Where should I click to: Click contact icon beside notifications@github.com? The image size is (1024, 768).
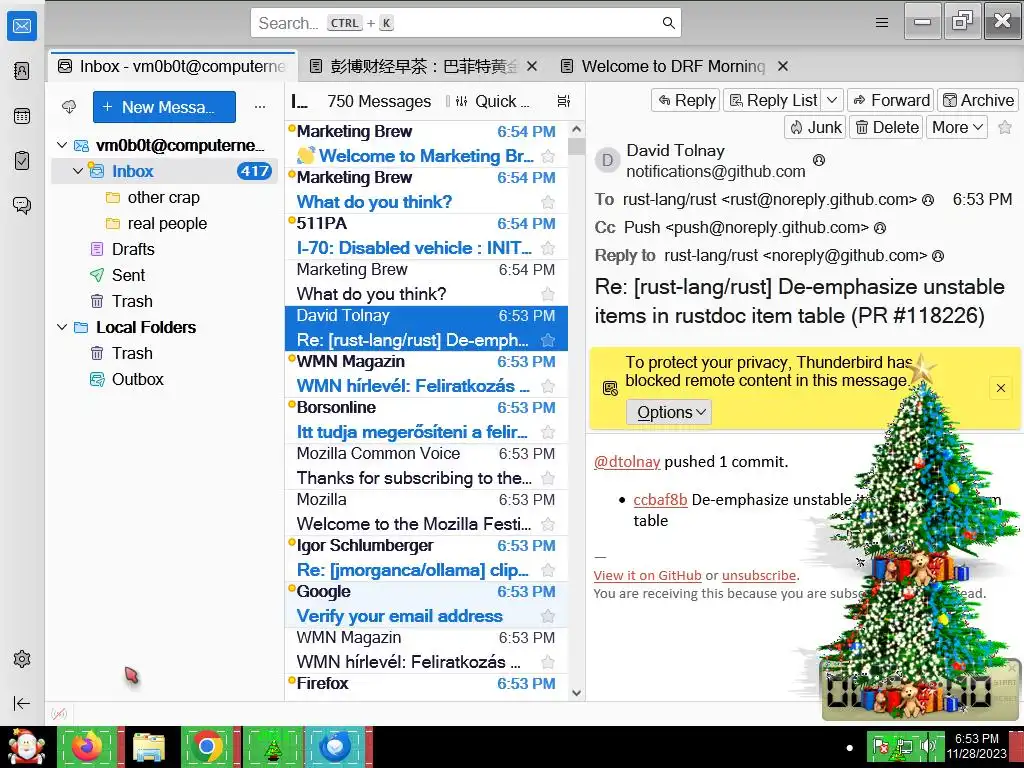pos(818,159)
